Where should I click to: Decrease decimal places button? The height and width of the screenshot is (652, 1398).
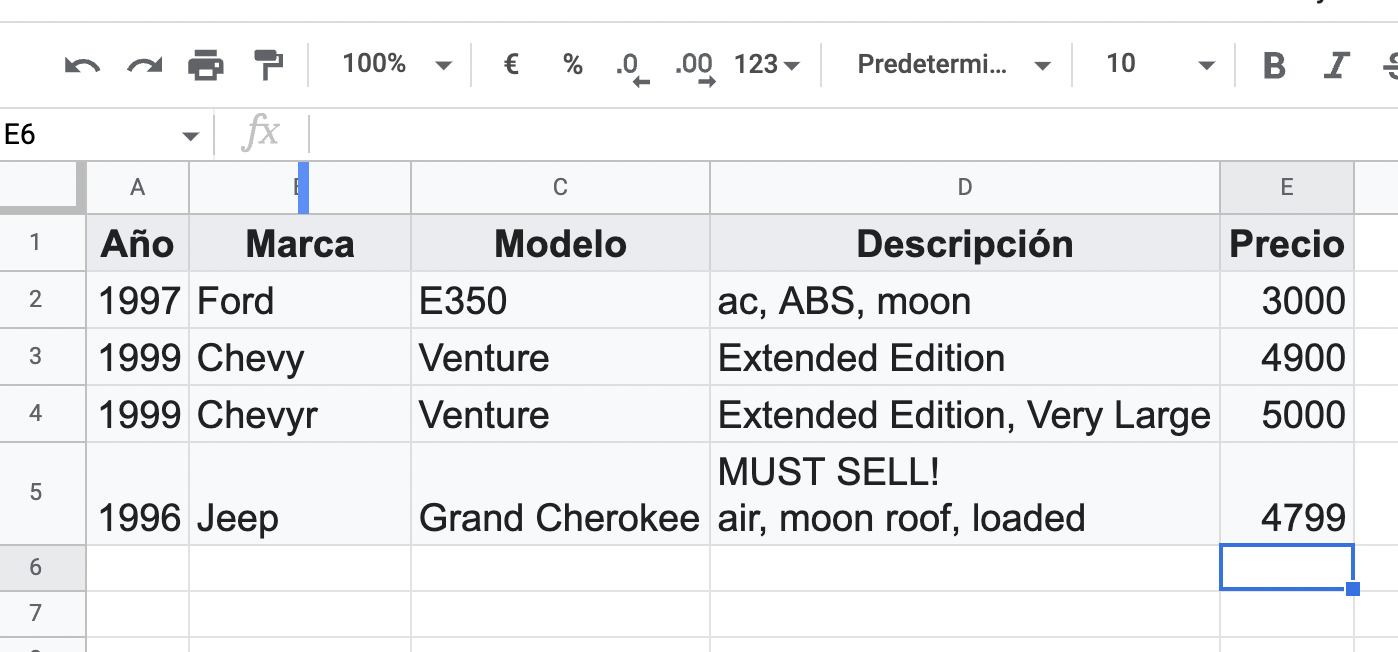pyautogui.click(x=632, y=67)
